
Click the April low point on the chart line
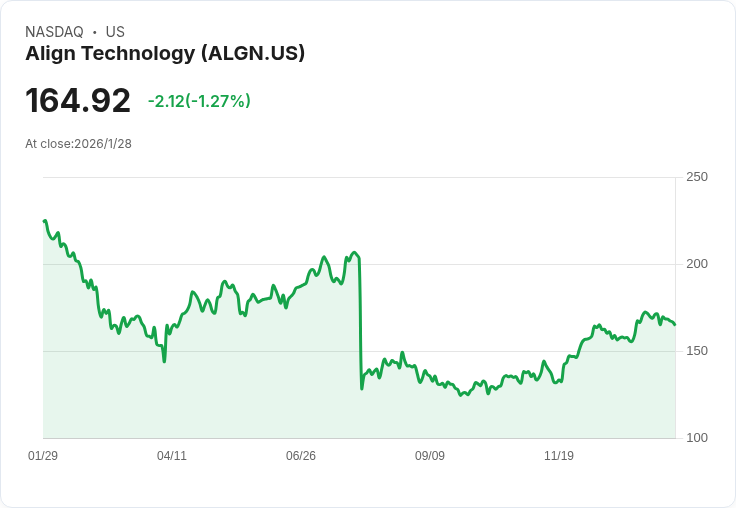[164, 361]
